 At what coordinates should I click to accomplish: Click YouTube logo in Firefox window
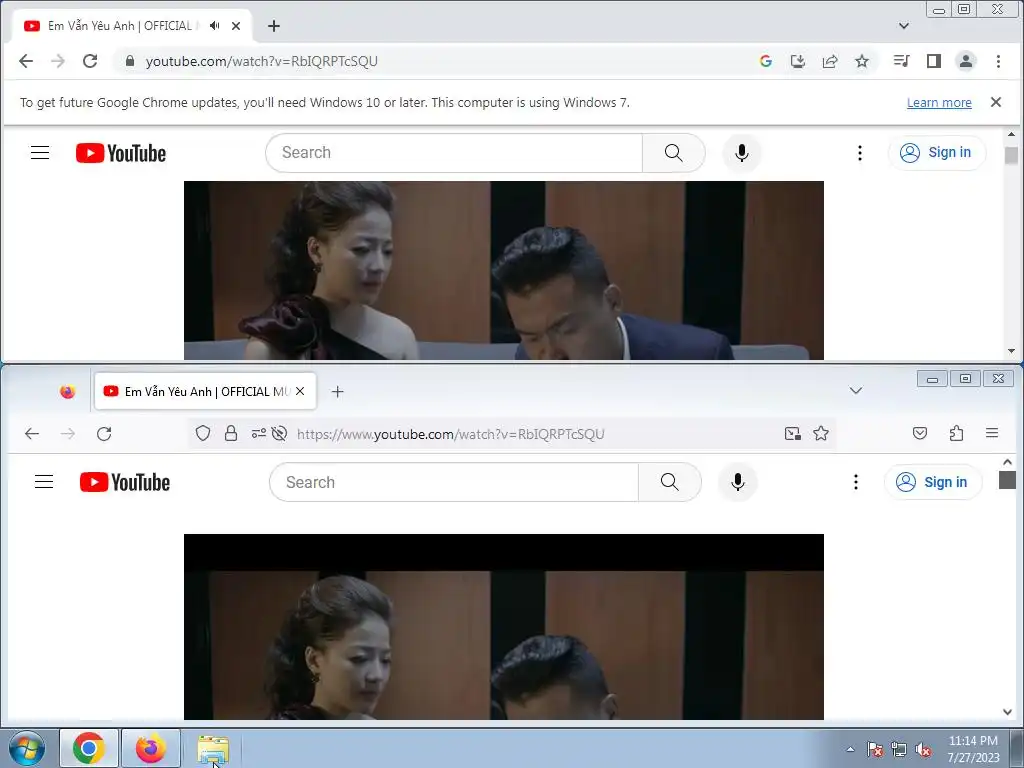click(x=125, y=482)
